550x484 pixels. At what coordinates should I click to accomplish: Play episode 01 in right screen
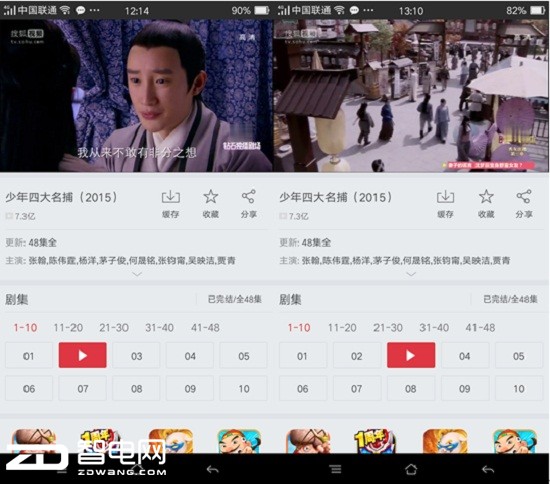coord(303,356)
